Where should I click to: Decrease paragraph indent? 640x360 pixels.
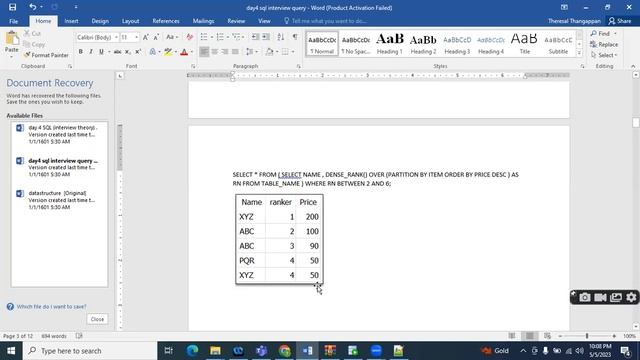tap(255, 37)
